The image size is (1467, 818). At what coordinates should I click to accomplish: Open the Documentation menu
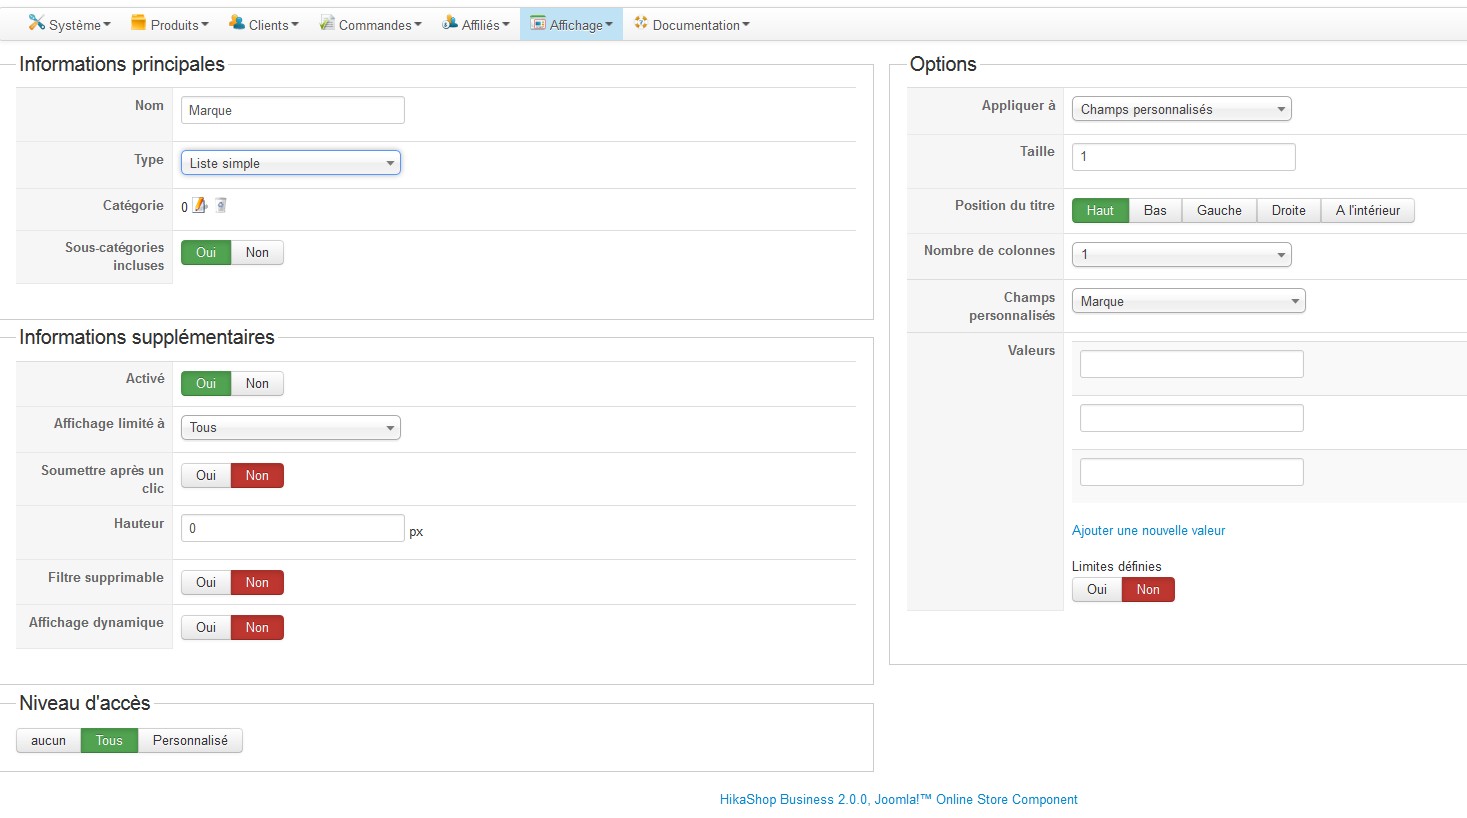tap(691, 25)
